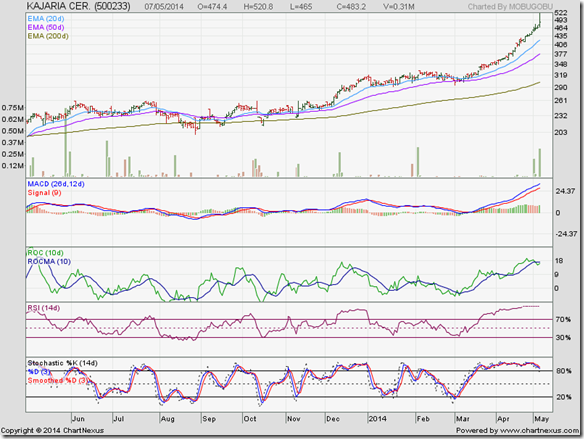Click the 0.12M volume axis label
This screenshot has width=584, height=439.
pyautogui.click(x=12, y=165)
